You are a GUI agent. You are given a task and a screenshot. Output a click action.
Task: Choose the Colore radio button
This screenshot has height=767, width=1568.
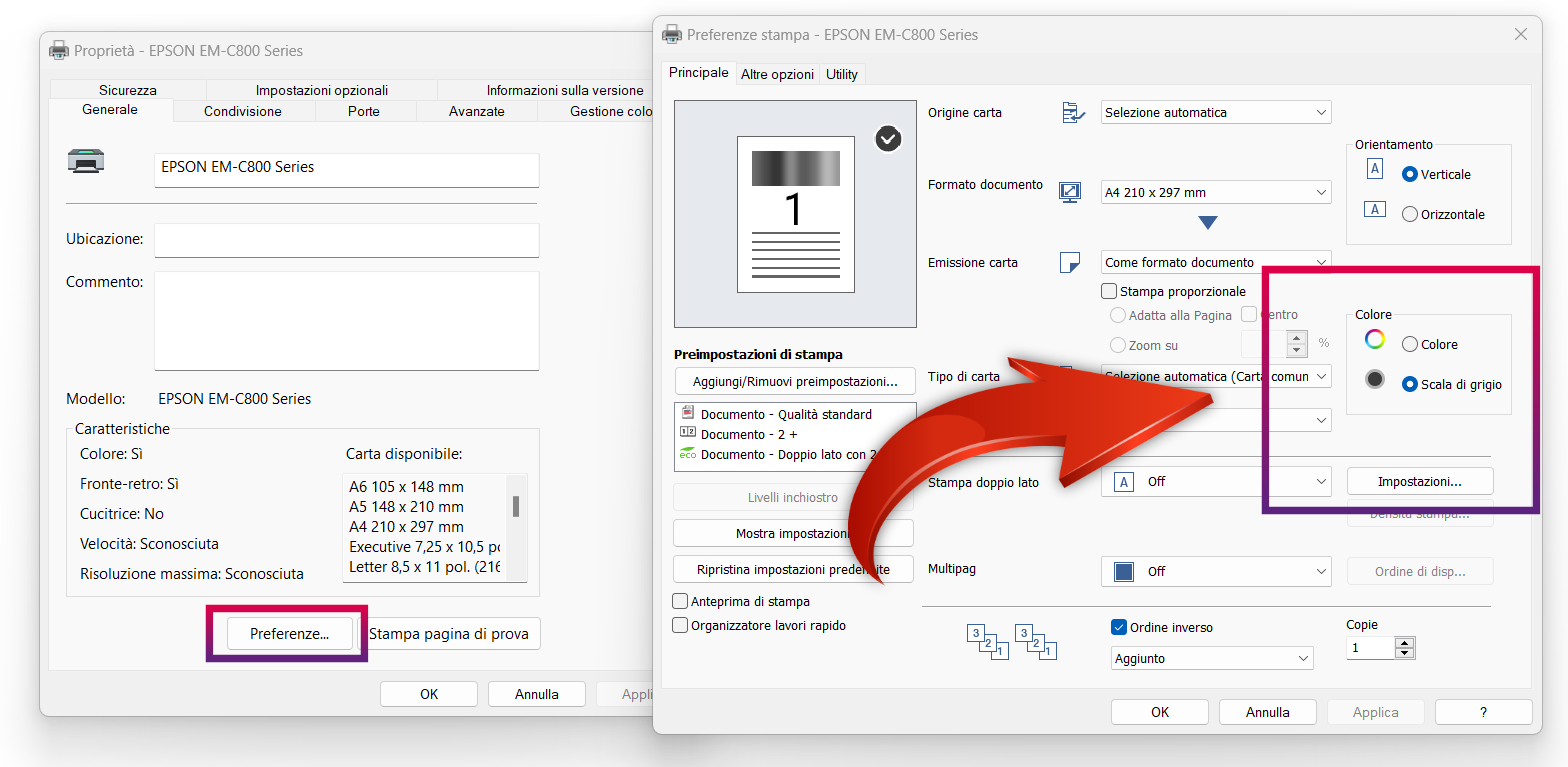coord(1410,344)
